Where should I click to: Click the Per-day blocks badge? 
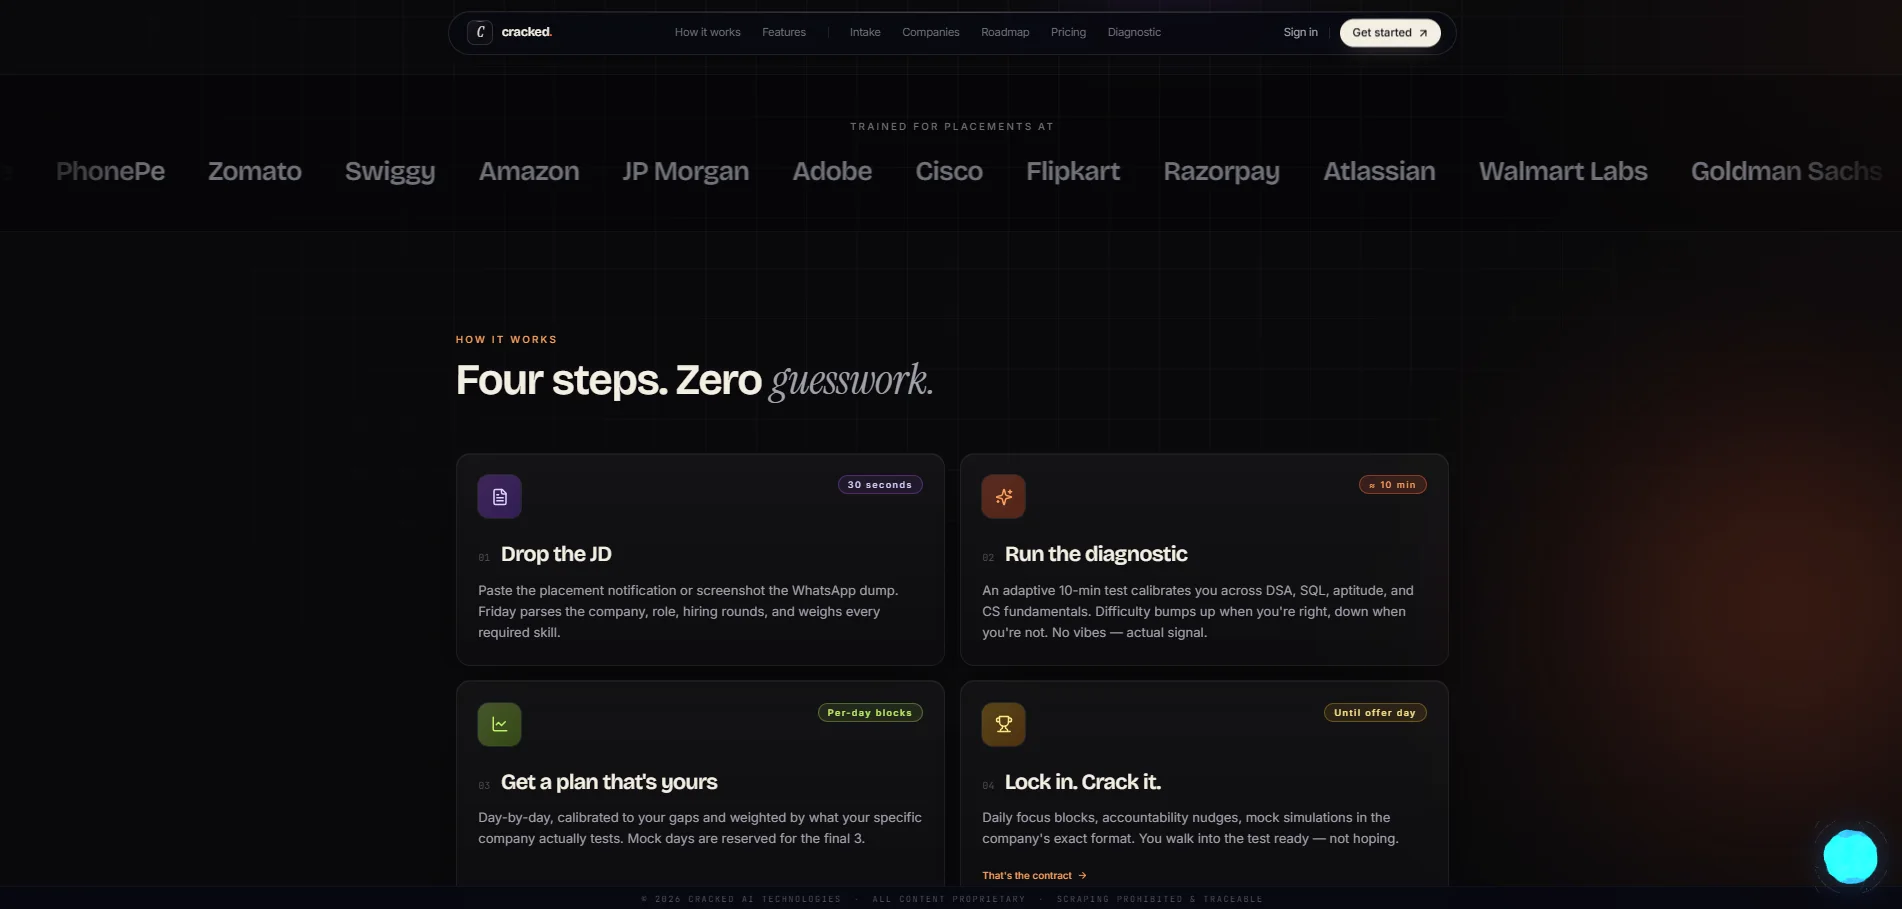point(870,713)
